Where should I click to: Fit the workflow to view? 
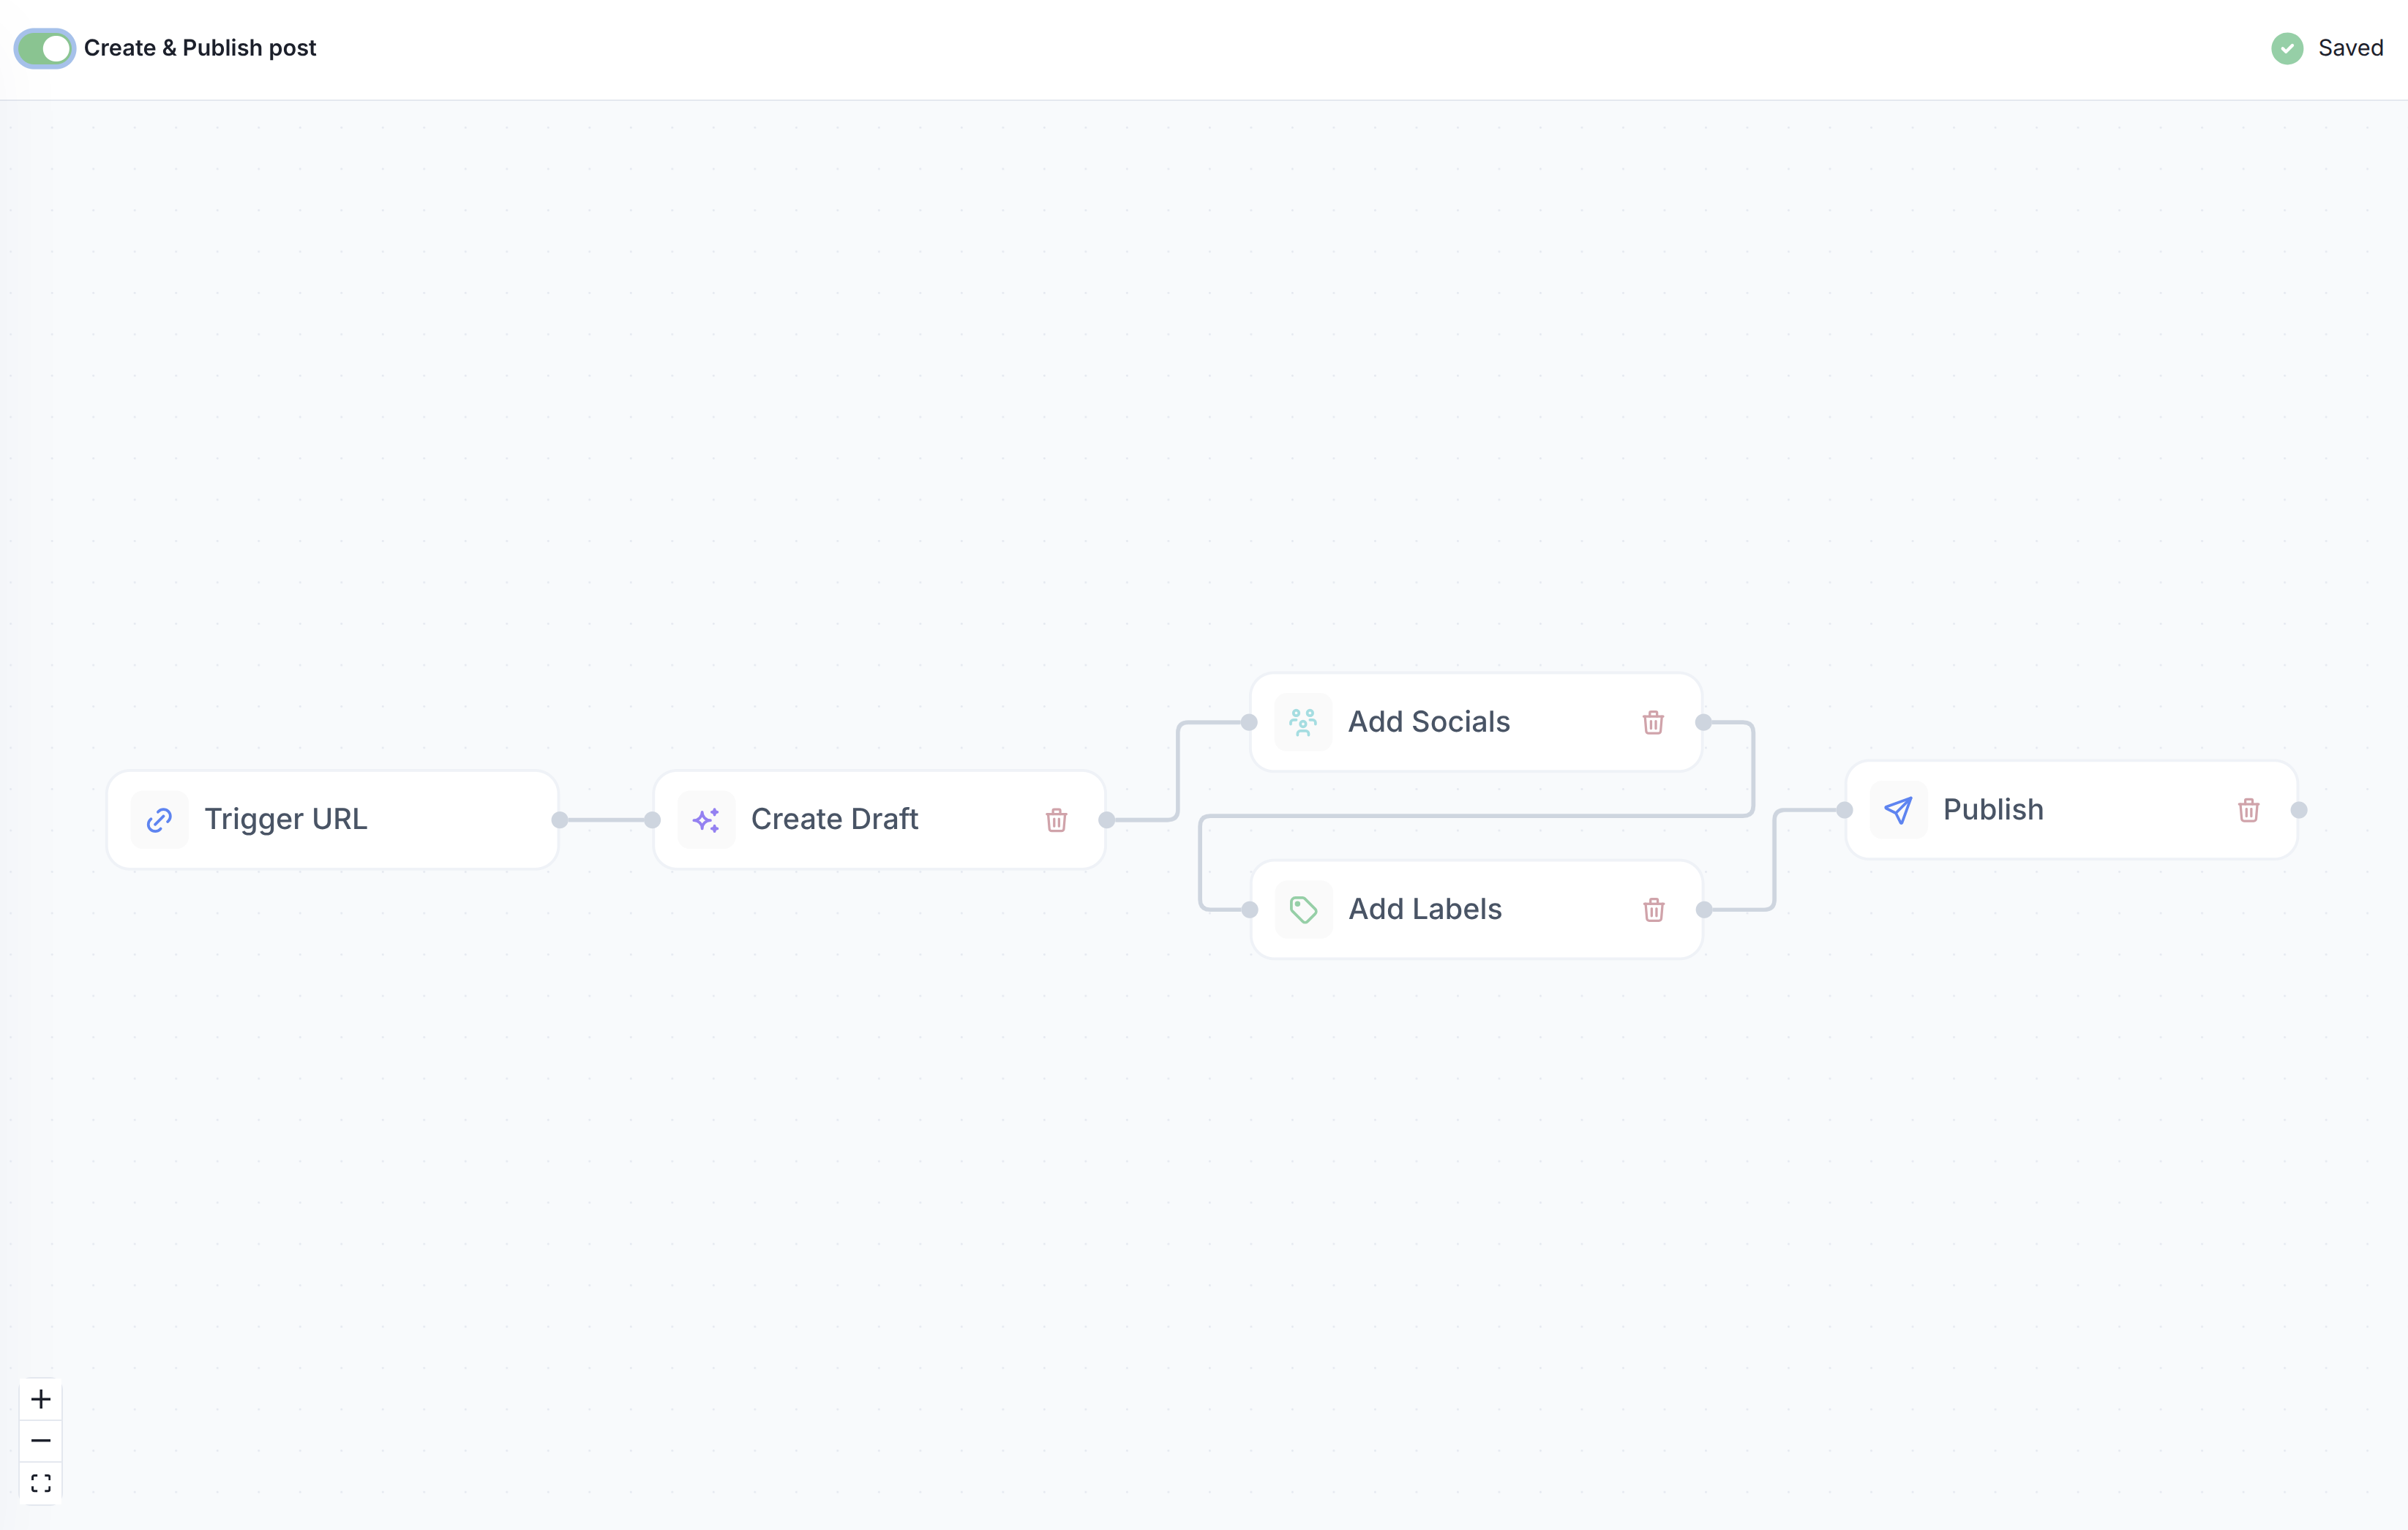coord(41,1482)
